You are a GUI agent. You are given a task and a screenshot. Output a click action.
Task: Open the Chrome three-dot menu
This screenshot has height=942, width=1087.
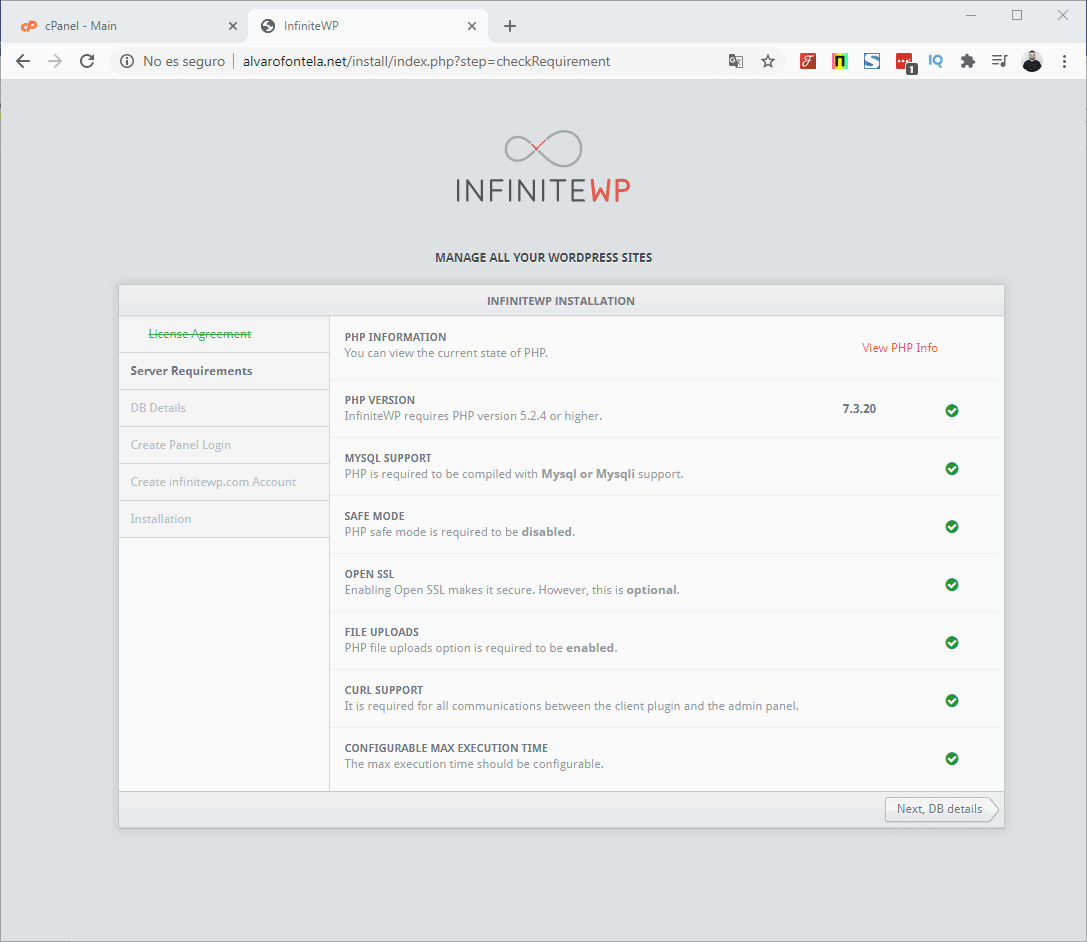click(x=1064, y=61)
